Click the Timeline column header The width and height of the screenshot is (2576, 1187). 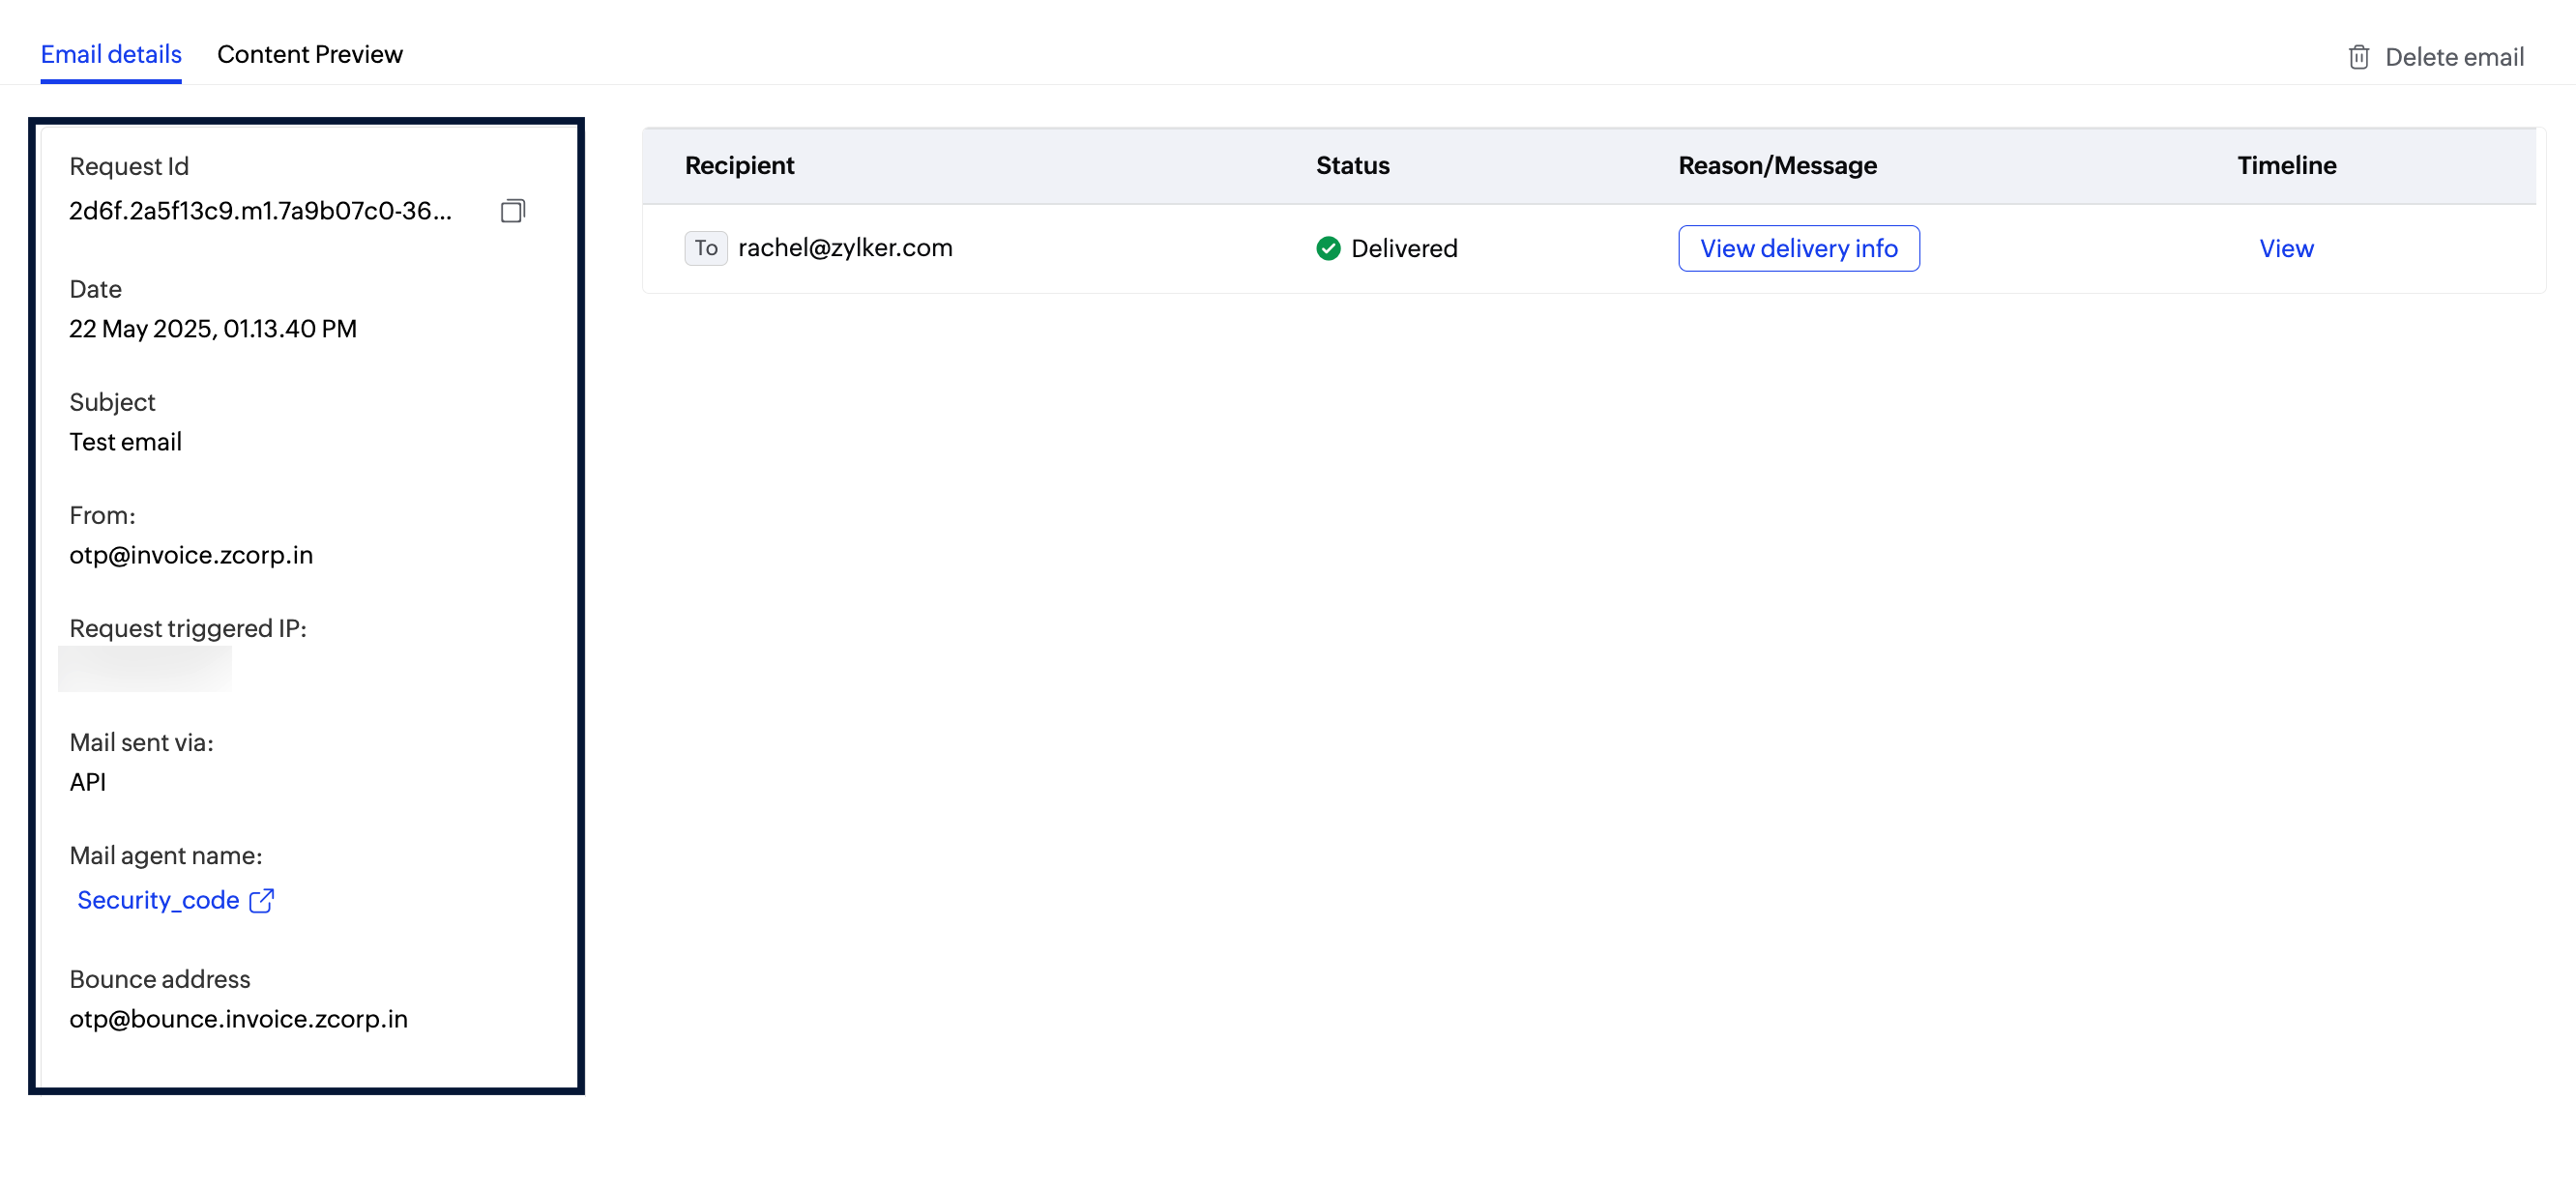2286,166
